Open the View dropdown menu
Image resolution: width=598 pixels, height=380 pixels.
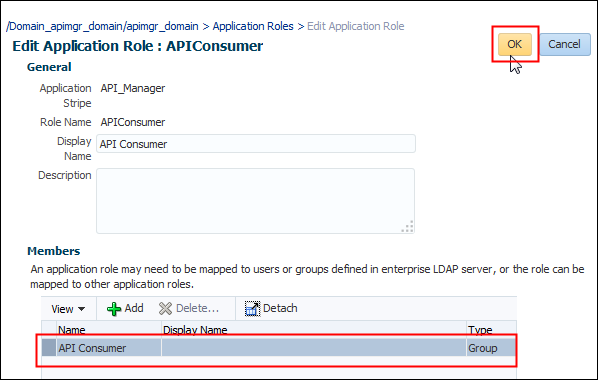pyautogui.click(x=68, y=309)
